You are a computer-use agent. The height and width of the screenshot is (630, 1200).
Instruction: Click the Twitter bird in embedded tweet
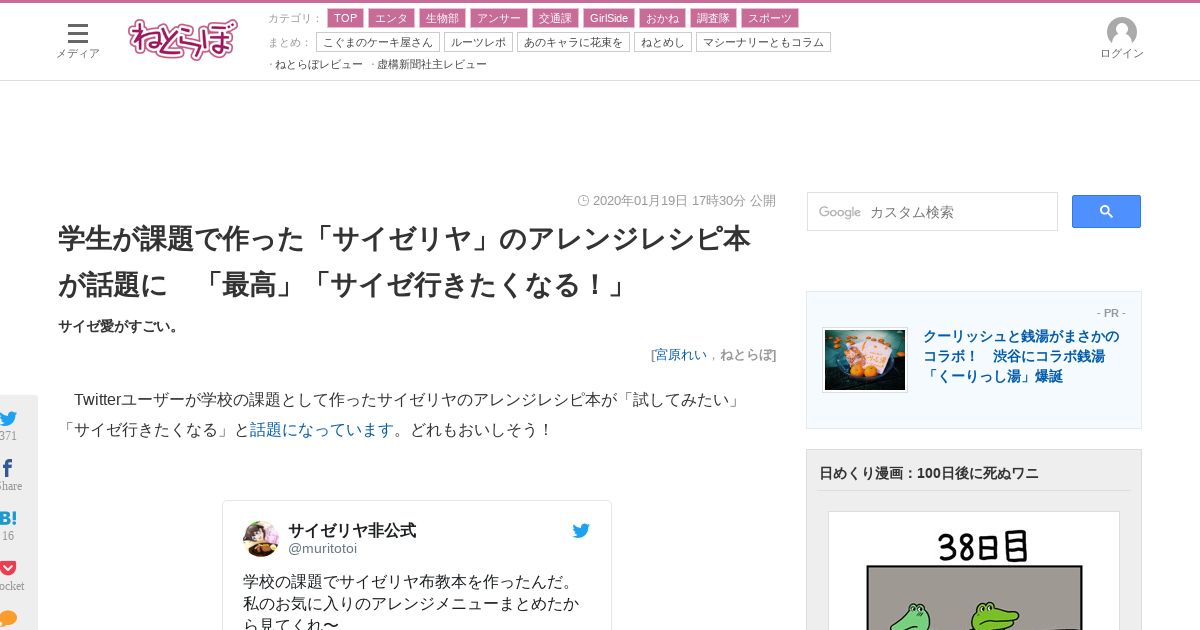click(581, 531)
